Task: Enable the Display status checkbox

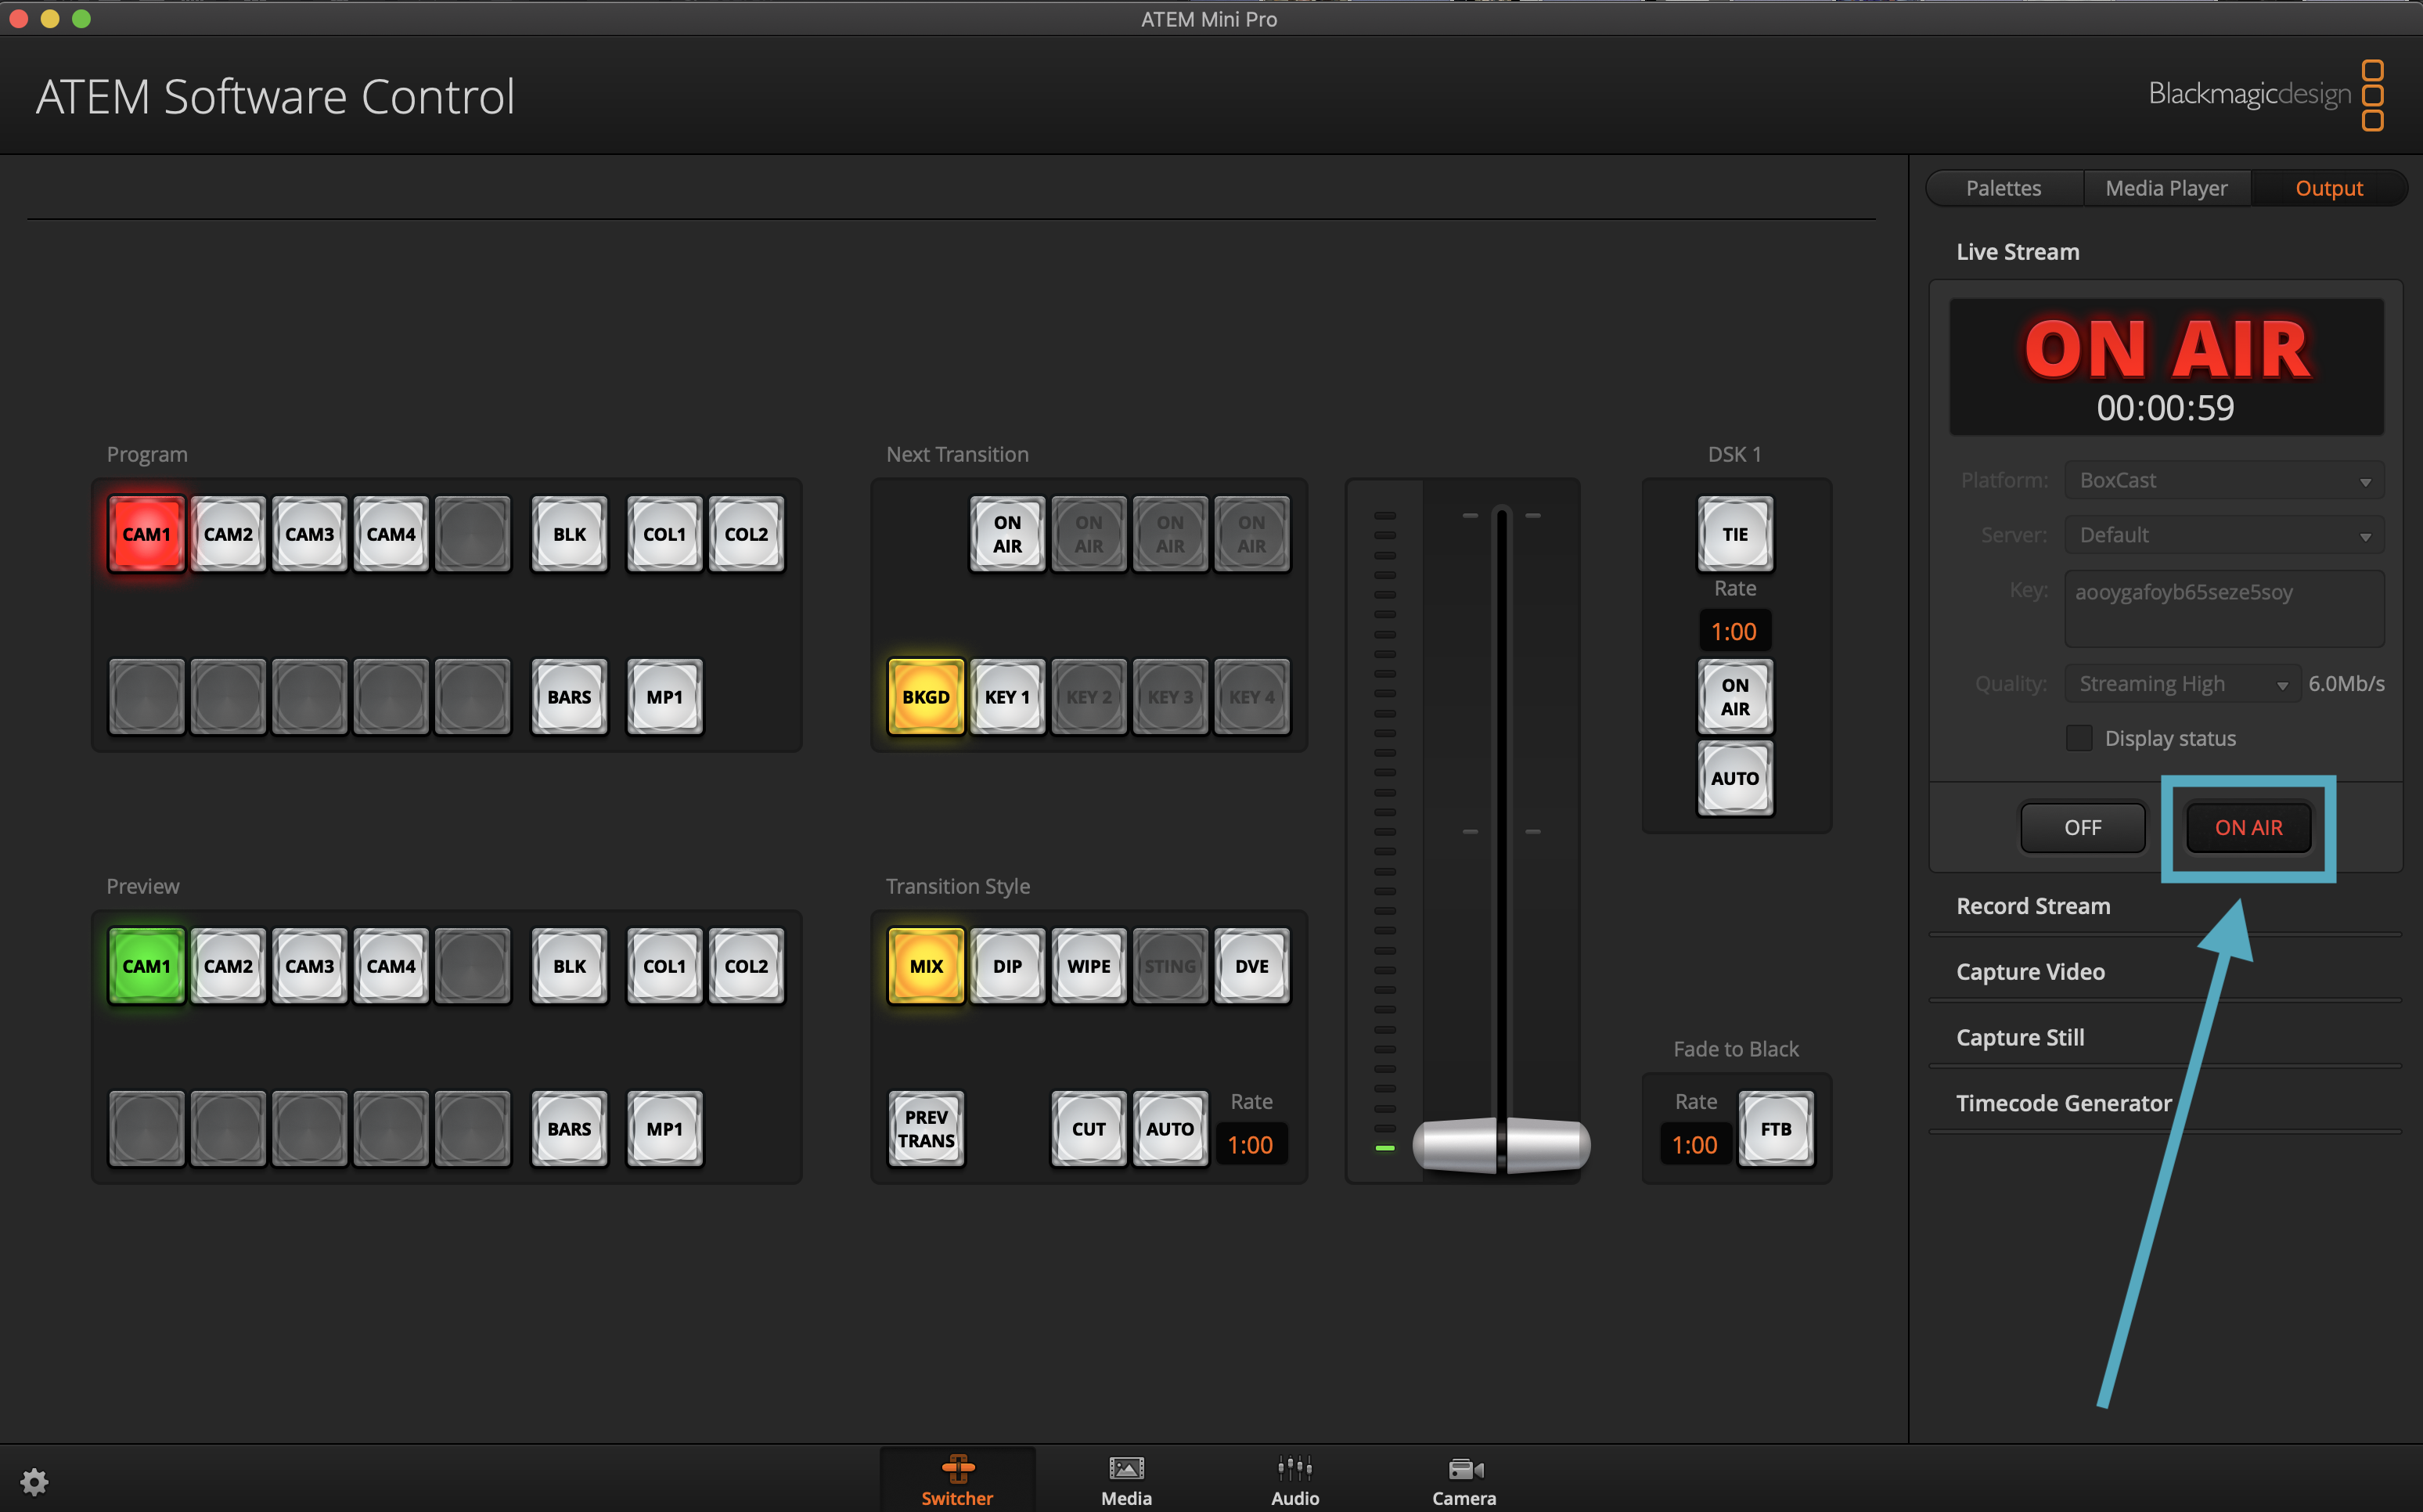Action: click(x=2078, y=738)
